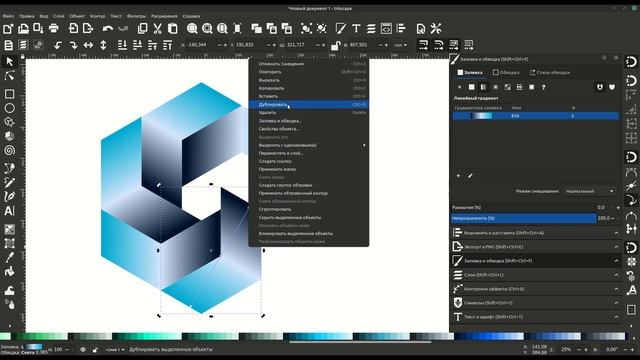Select flat color fill type
This screenshot has width=640, height=360.
471,87
